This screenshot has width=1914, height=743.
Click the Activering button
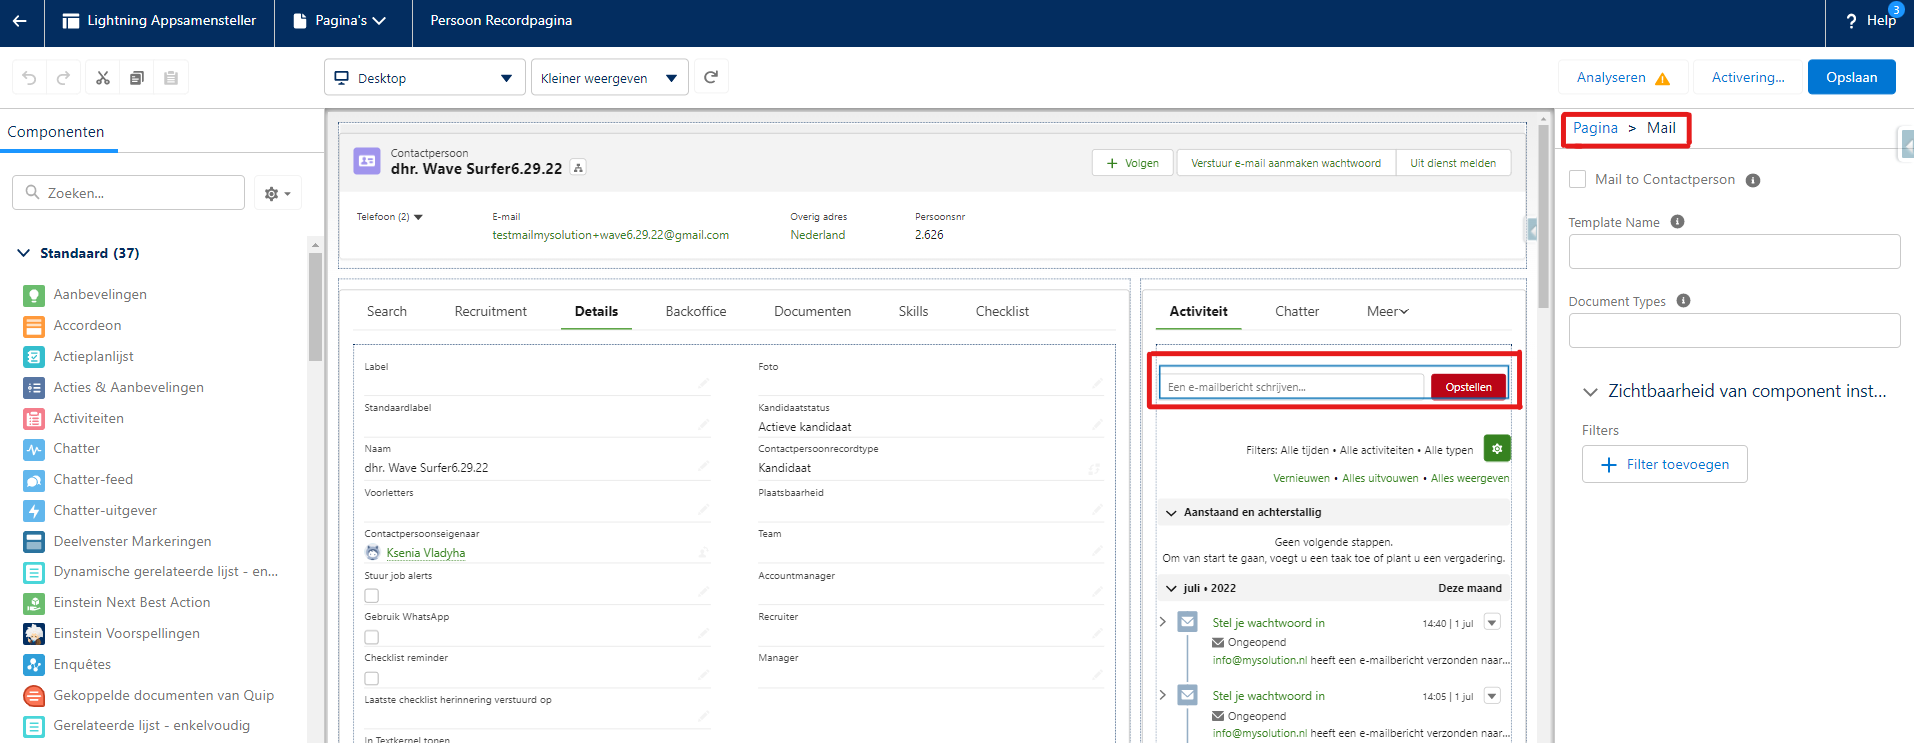coord(1747,77)
